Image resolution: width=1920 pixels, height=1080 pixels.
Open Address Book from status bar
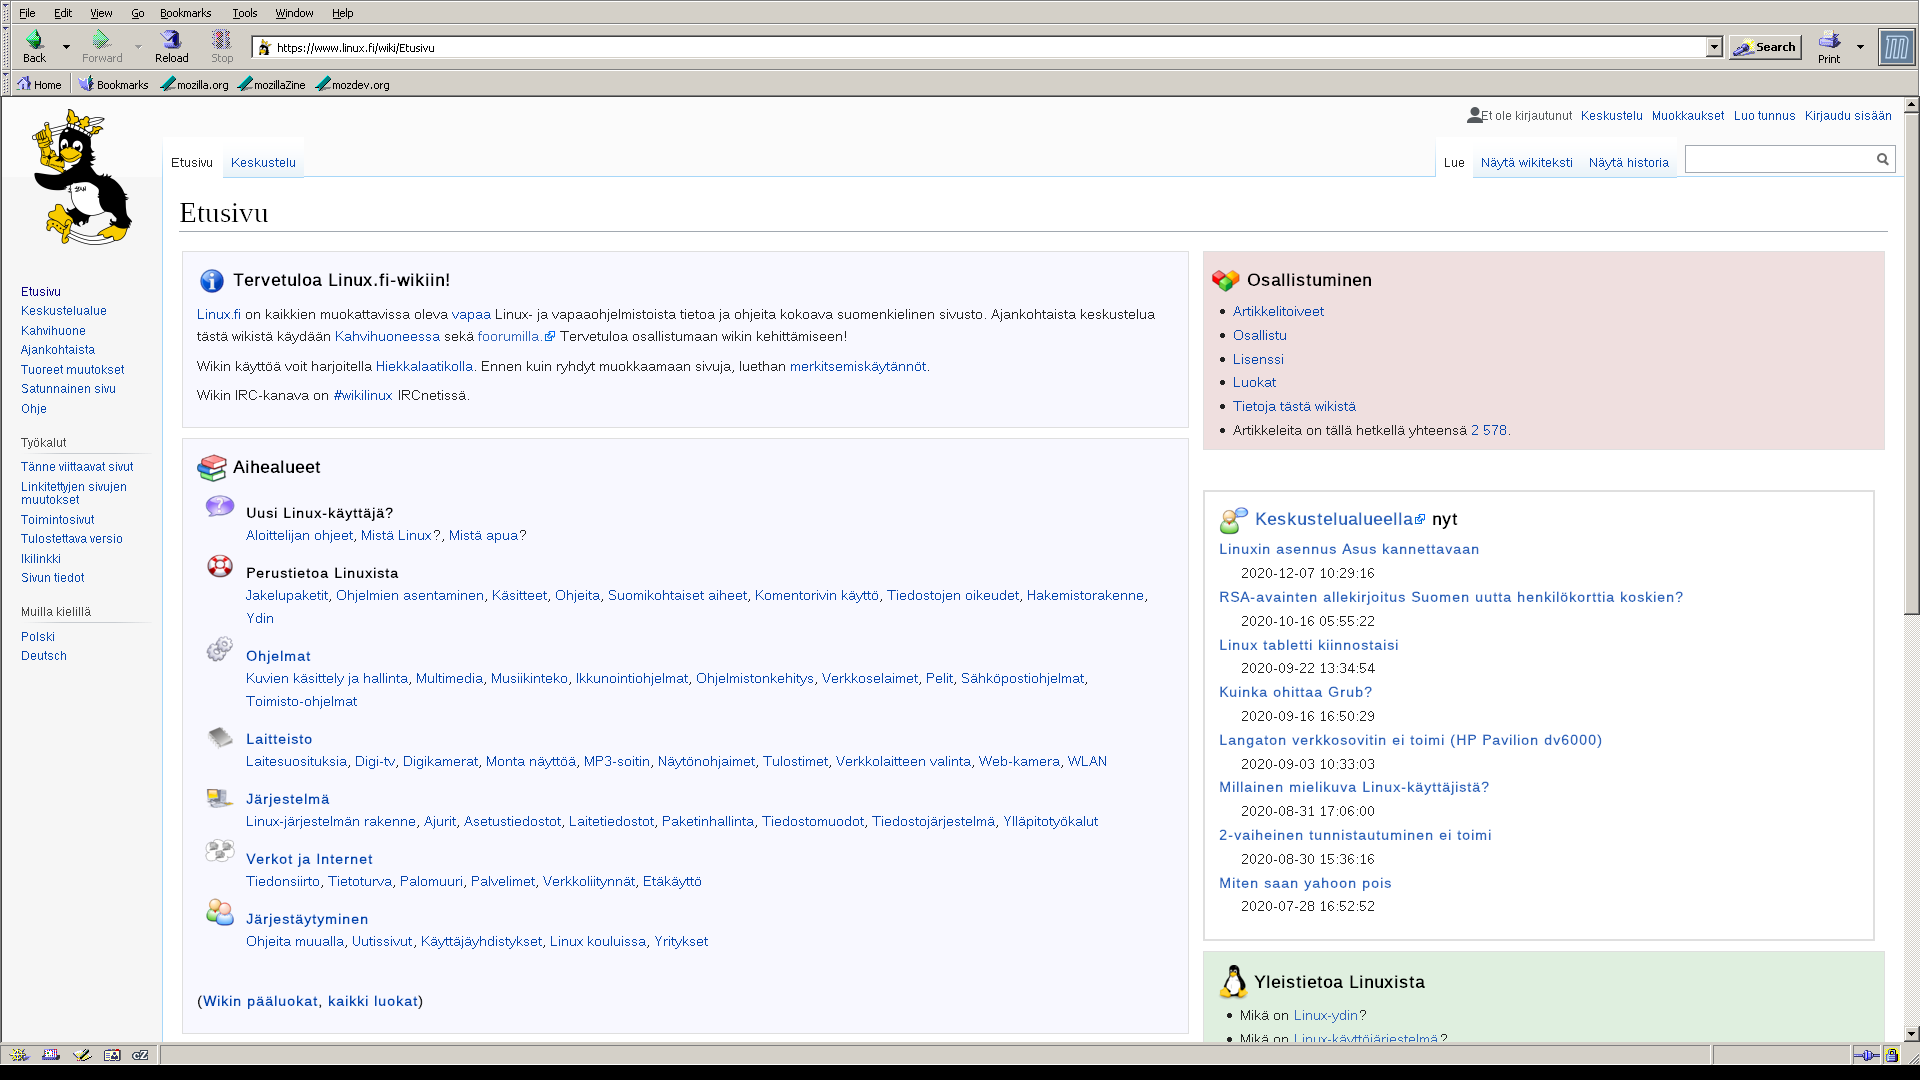click(x=112, y=1055)
